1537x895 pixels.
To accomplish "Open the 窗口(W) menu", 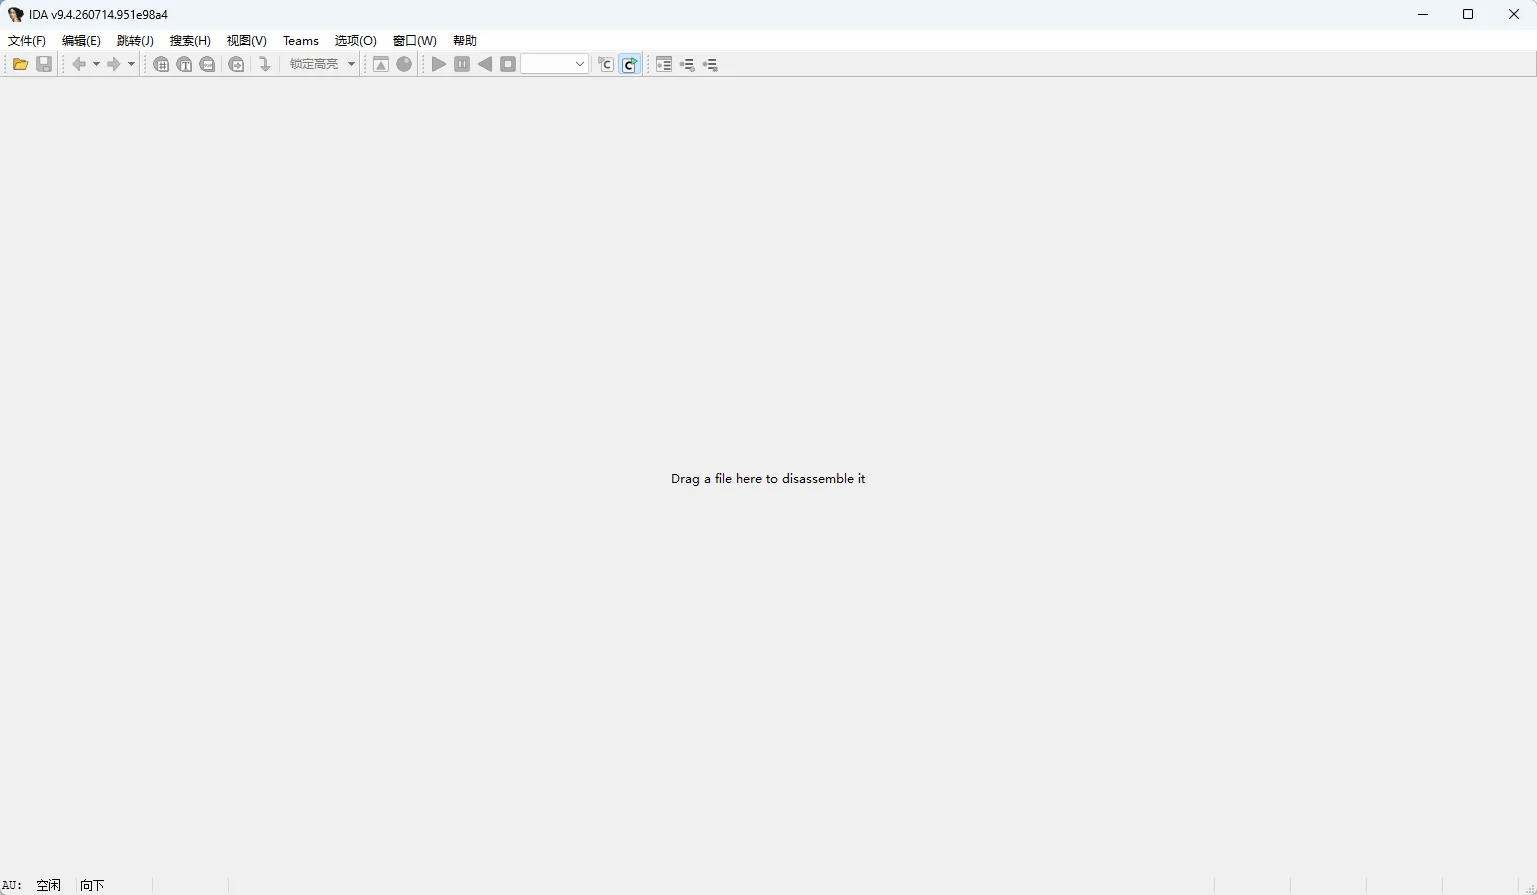I will click(415, 41).
